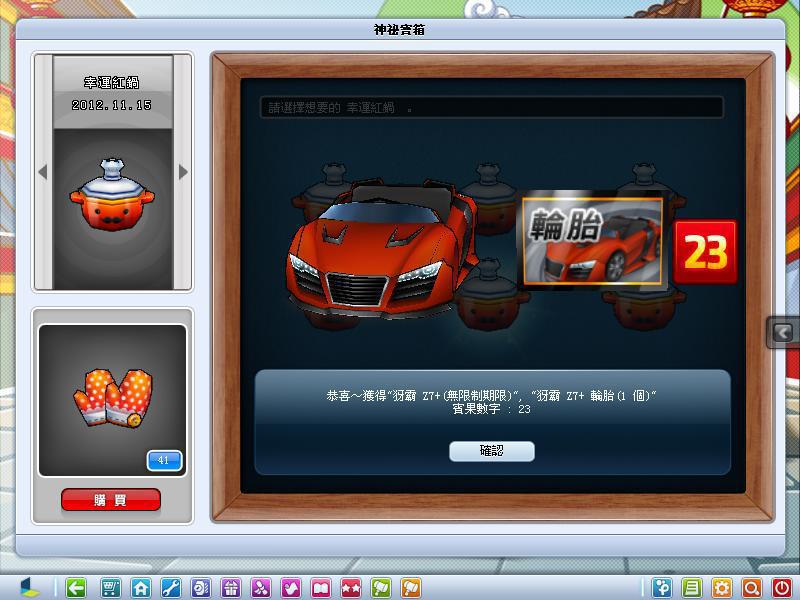This screenshot has height=600, width=800.
Task: Click the blue footprints icon
Action: [662, 588]
